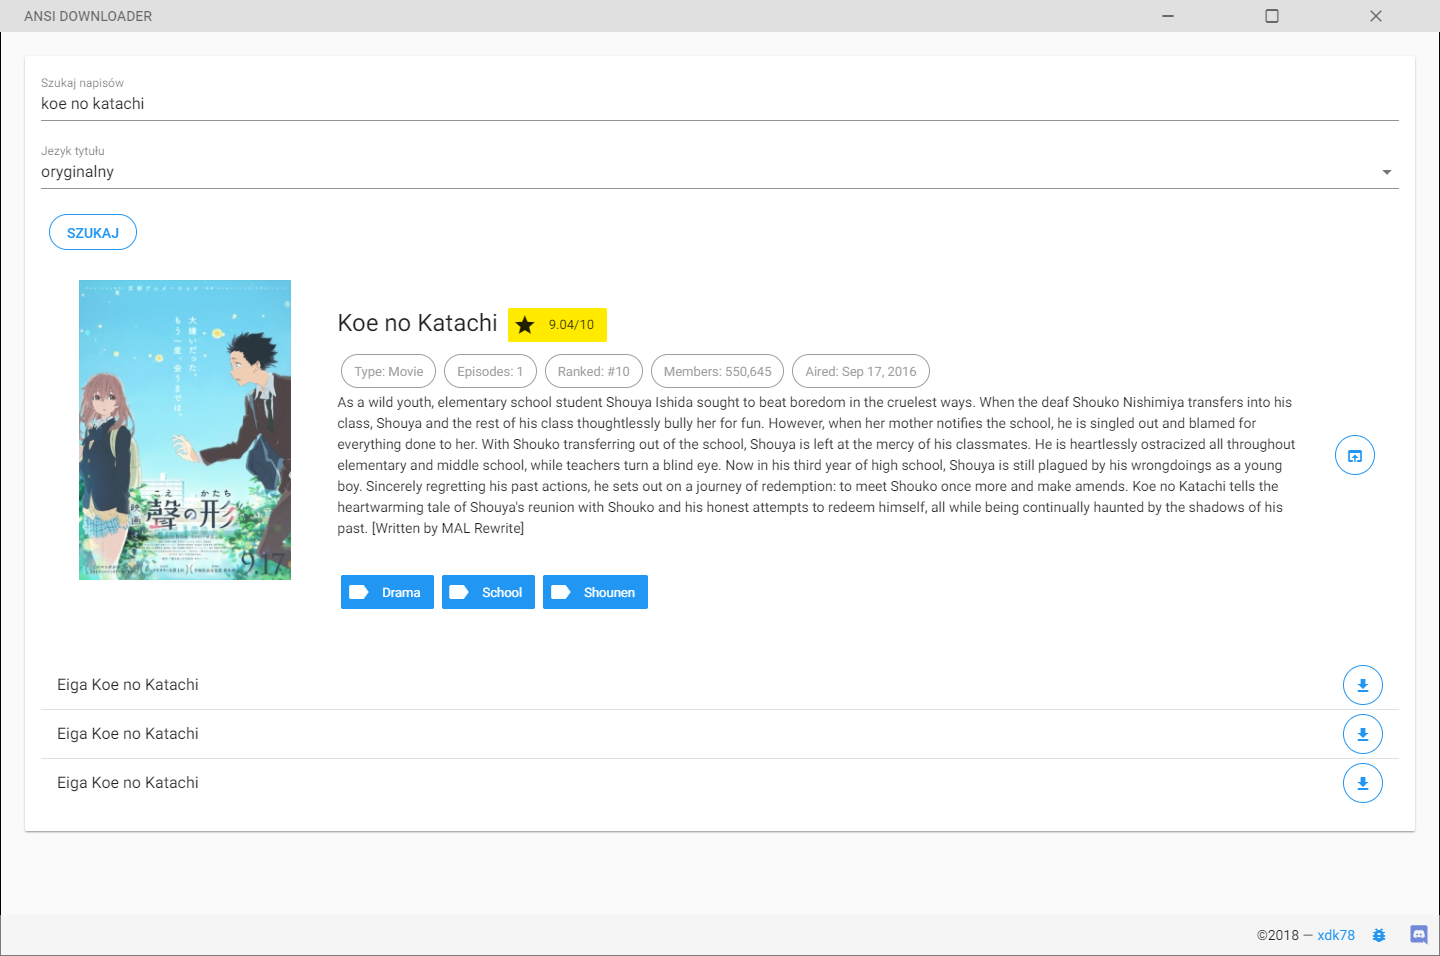Close the ANSI Downloader window

pyautogui.click(x=1376, y=16)
